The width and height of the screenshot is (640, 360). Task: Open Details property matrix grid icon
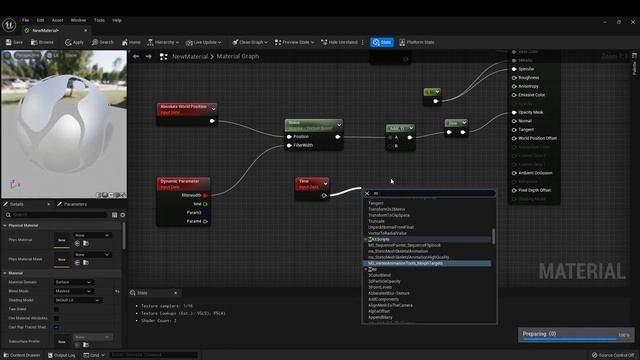pyautogui.click(x=114, y=215)
